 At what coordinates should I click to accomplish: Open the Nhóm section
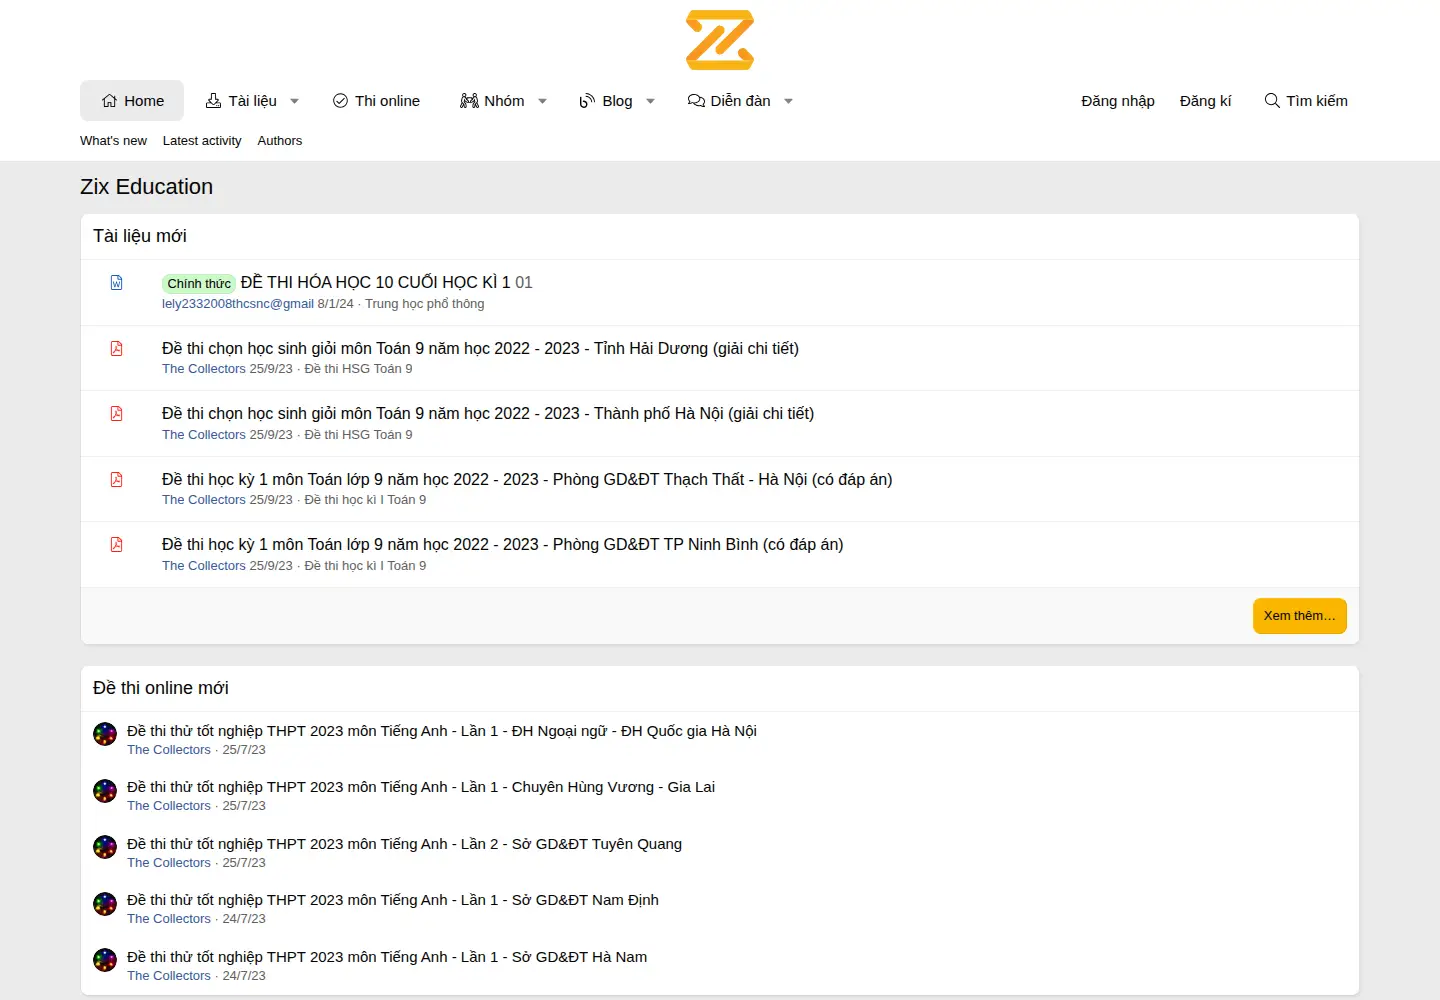pyautogui.click(x=492, y=101)
